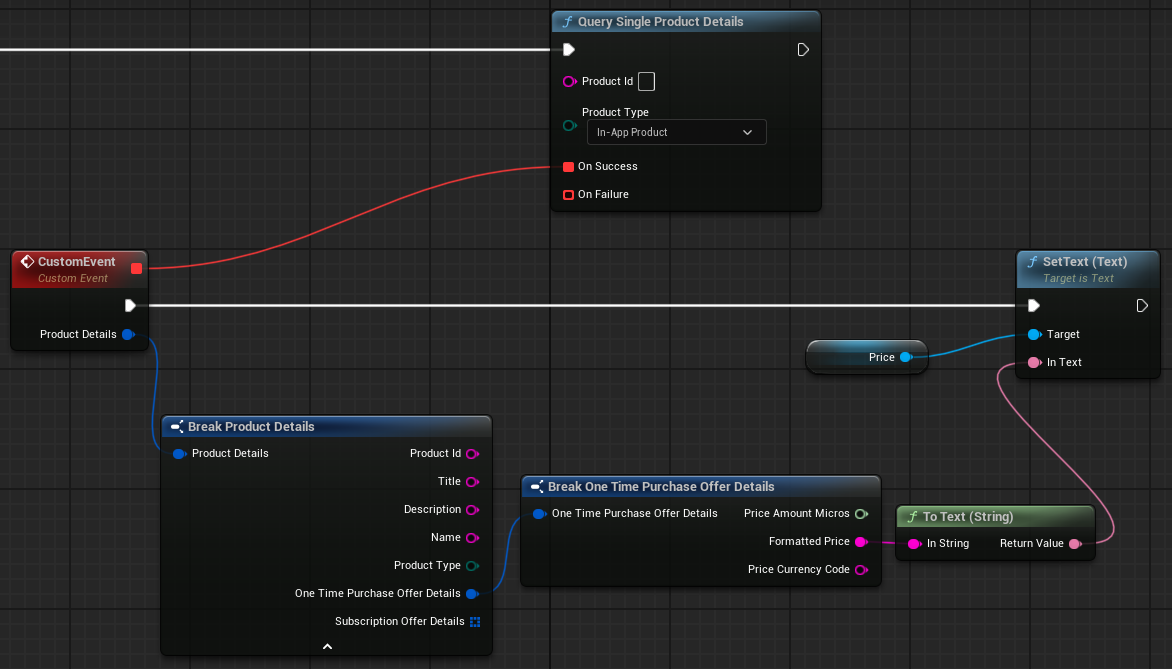Select the CustomEvent node title
The height and width of the screenshot is (669, 1172).
click(76, 262)
